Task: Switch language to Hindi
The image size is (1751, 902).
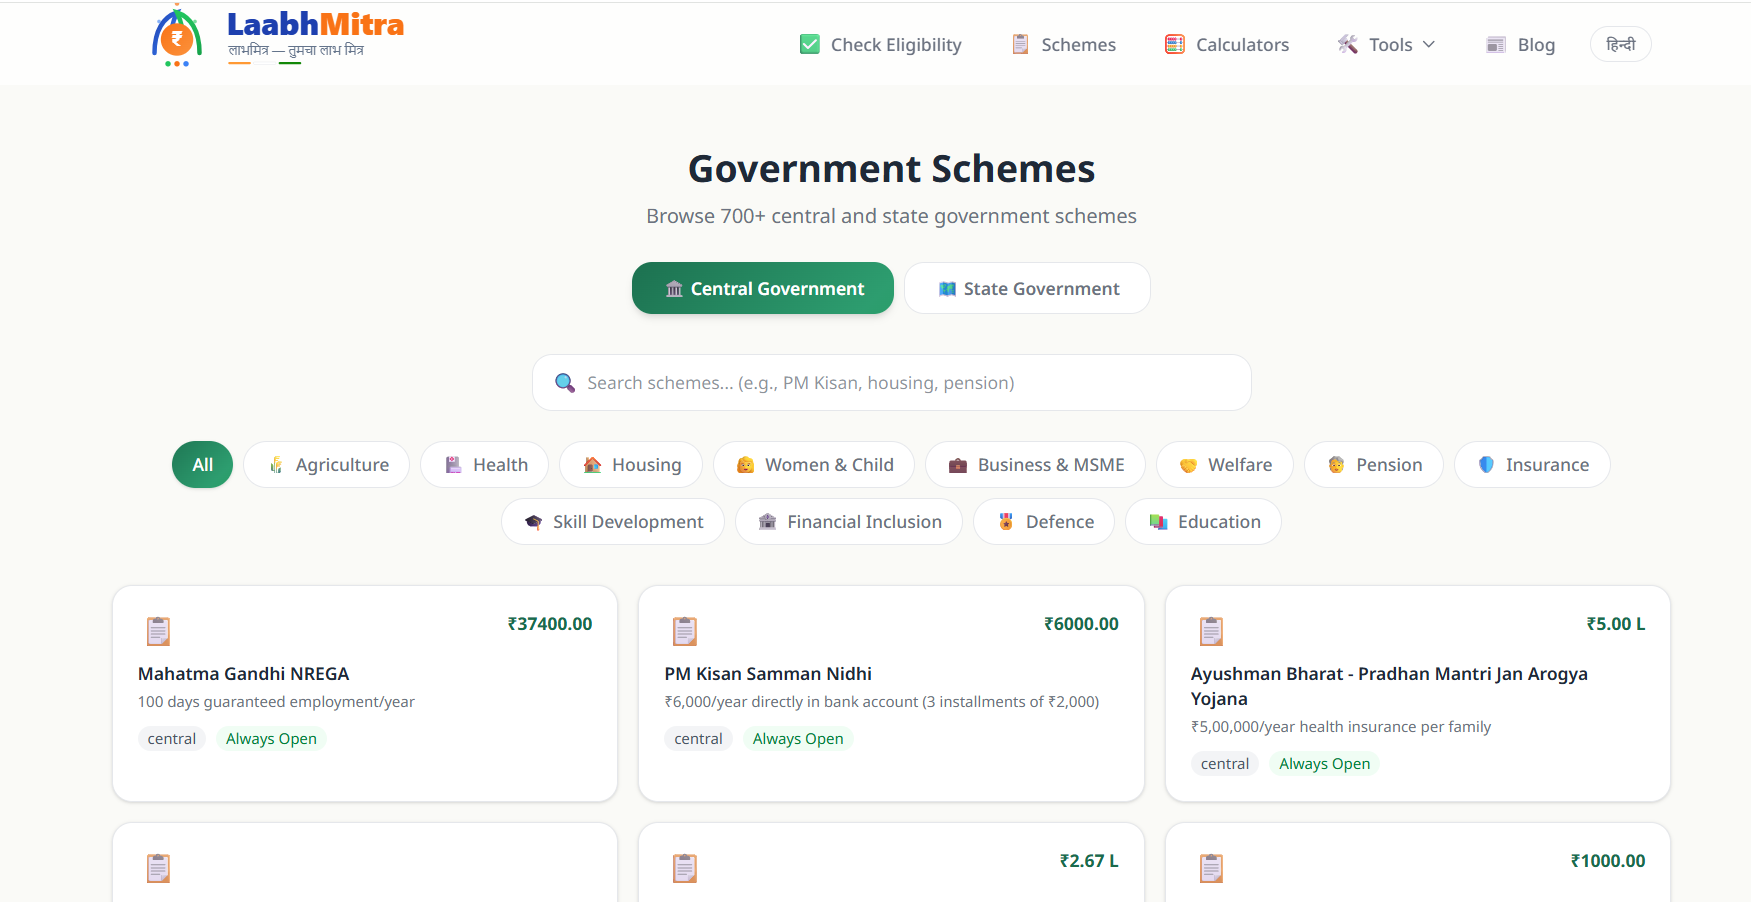Action: click(1620, 44)
